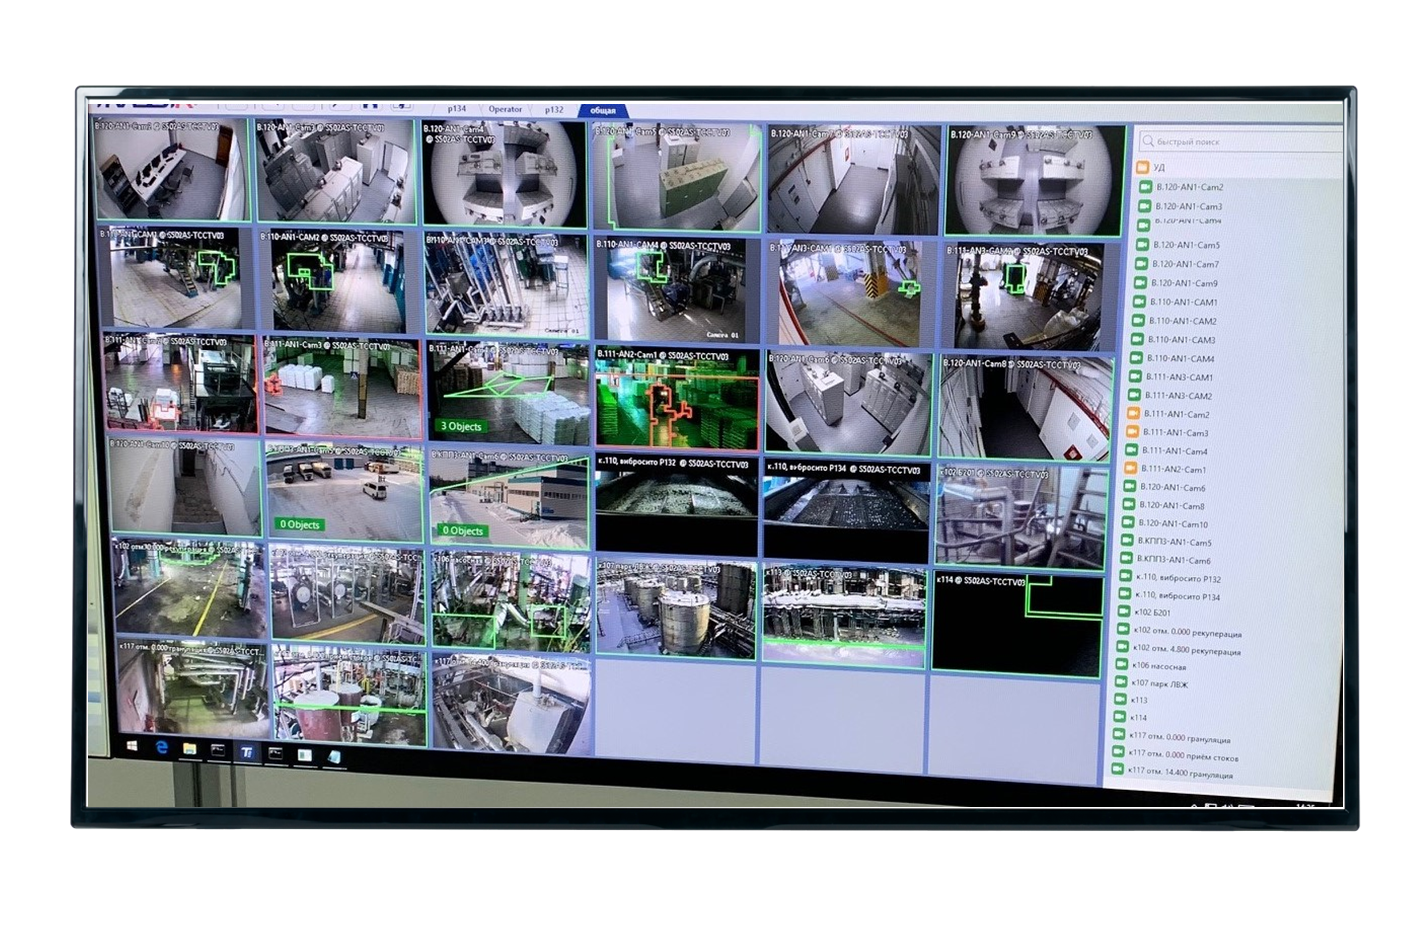Open the p134 layout tab
The height and width of the screenshot is (941, 1410).
[x=457, y=109]
